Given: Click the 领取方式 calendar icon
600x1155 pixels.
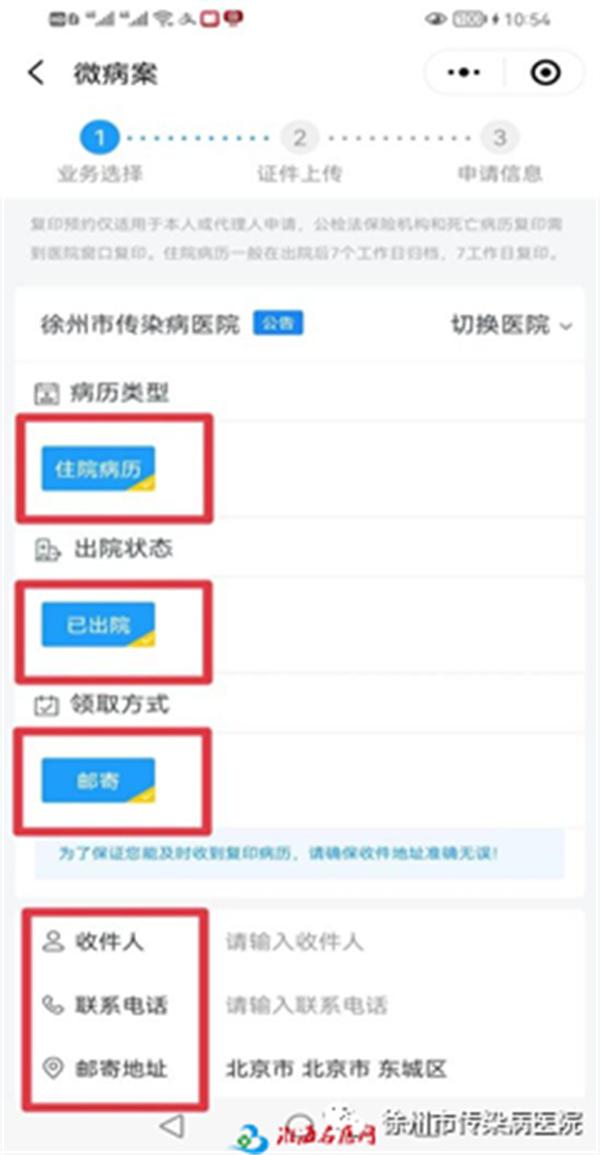Looking at the screenshot, I should click(x=46, y=706).
